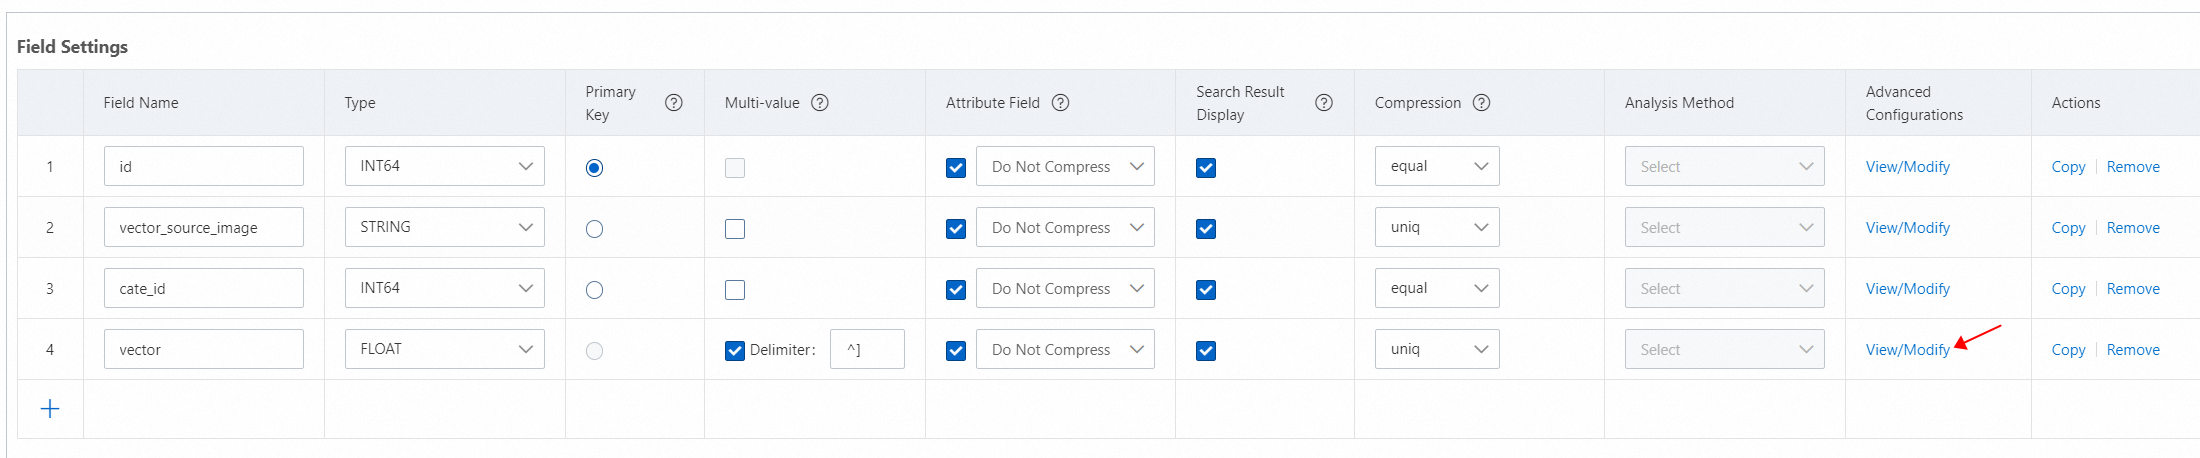
Task: Click the vector_source_image field name input
Action: click(203, 228)
